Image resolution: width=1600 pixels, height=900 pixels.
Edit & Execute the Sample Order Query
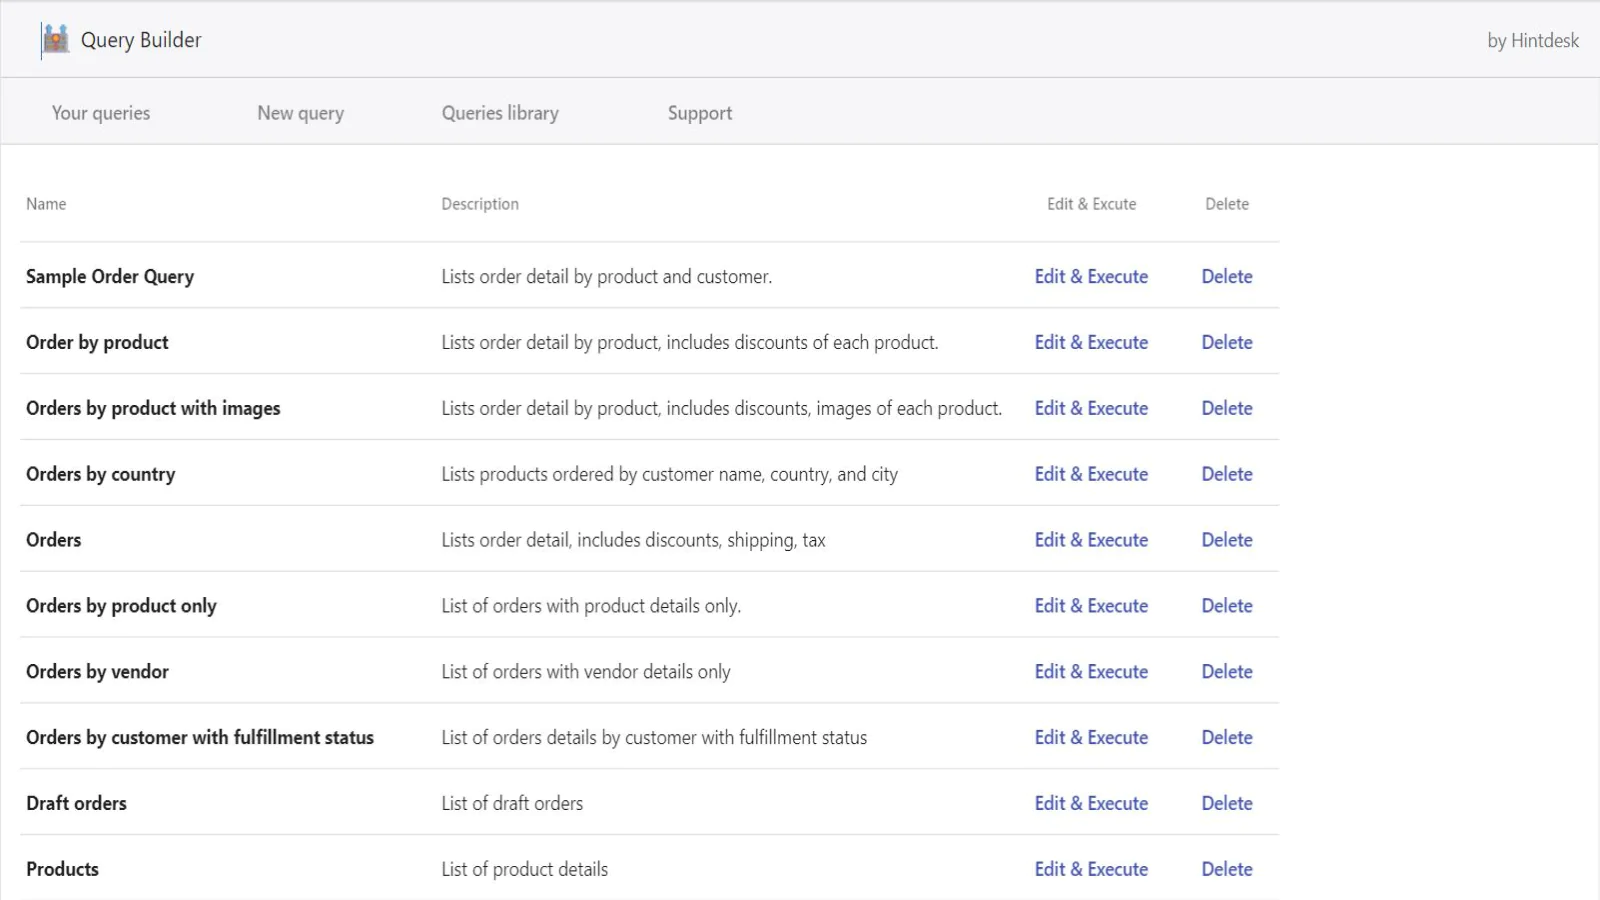tap(1090, 276)
